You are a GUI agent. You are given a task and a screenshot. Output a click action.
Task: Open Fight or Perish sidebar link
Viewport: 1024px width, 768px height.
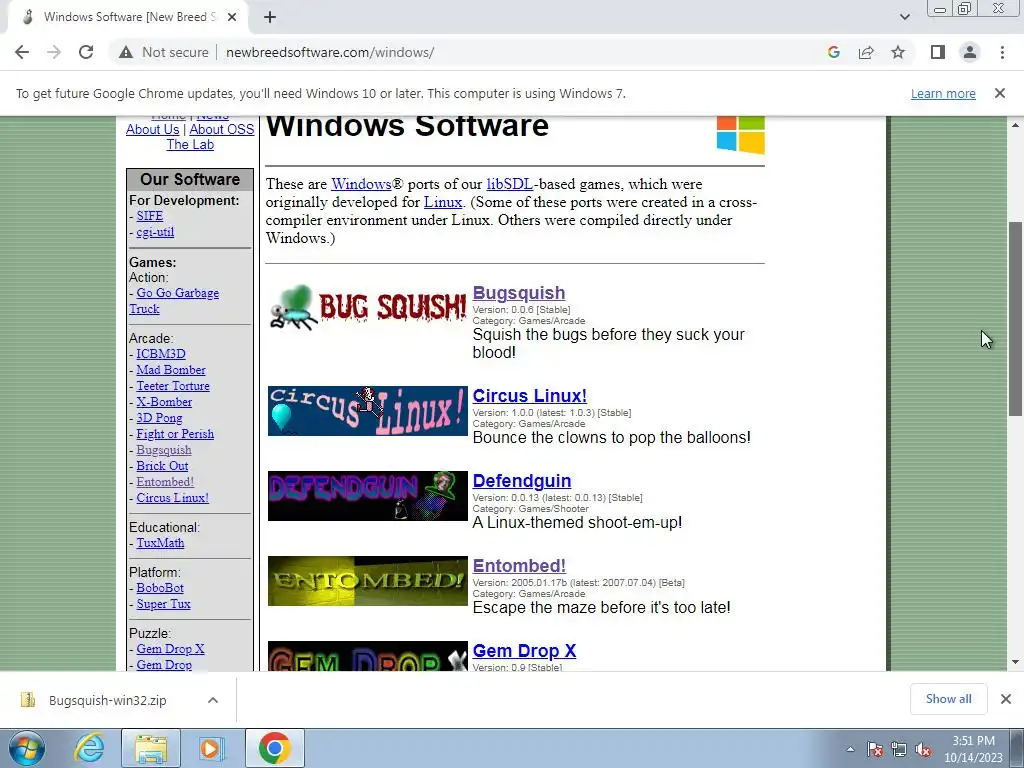coord(175,434)
